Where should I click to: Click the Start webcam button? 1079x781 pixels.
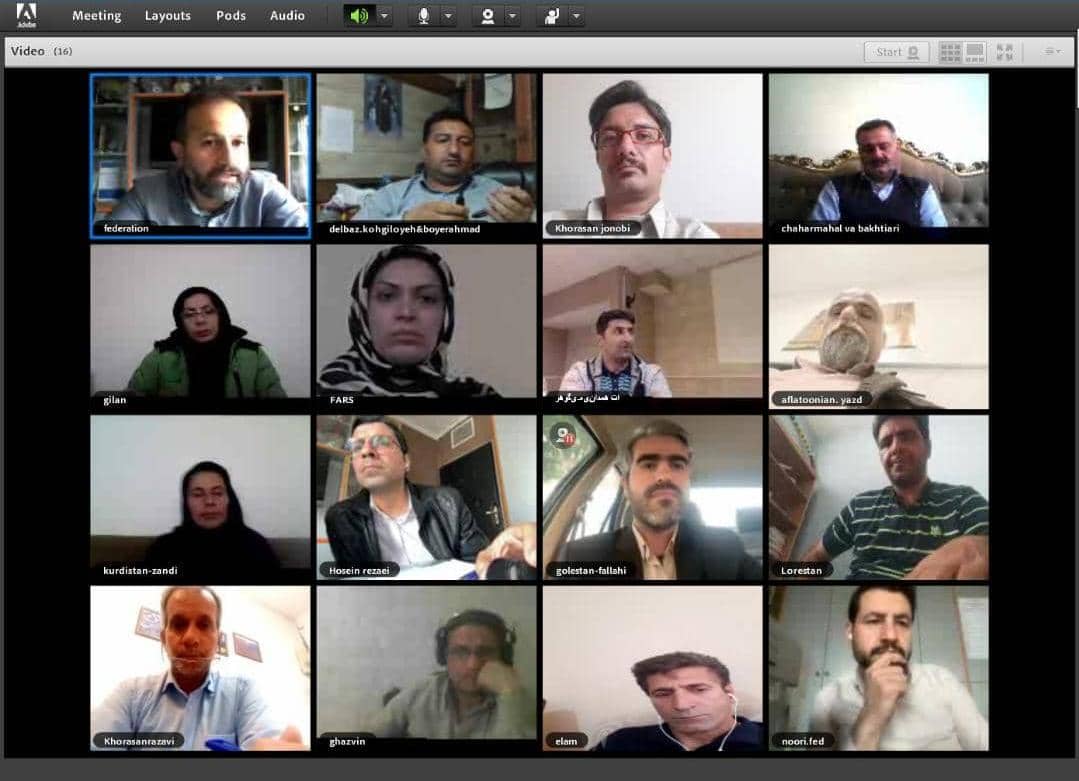(x=896, y=52)
